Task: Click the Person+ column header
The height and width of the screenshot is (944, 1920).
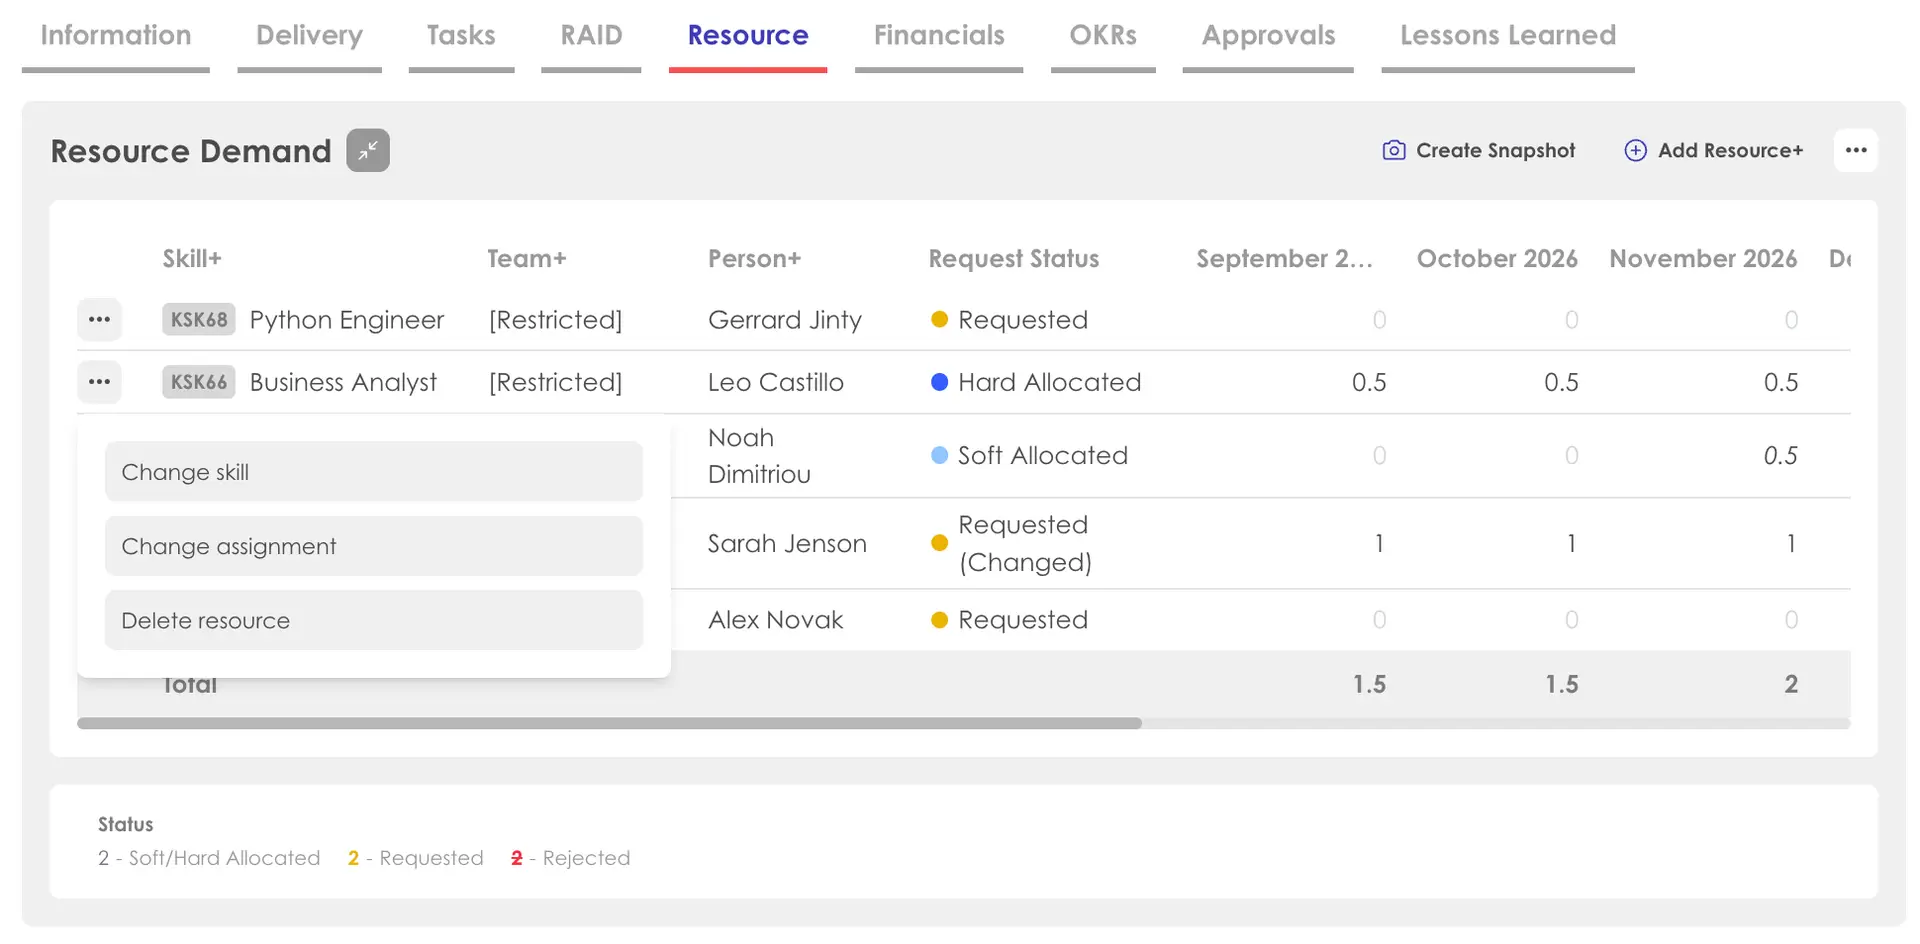Action: (755, 259)
